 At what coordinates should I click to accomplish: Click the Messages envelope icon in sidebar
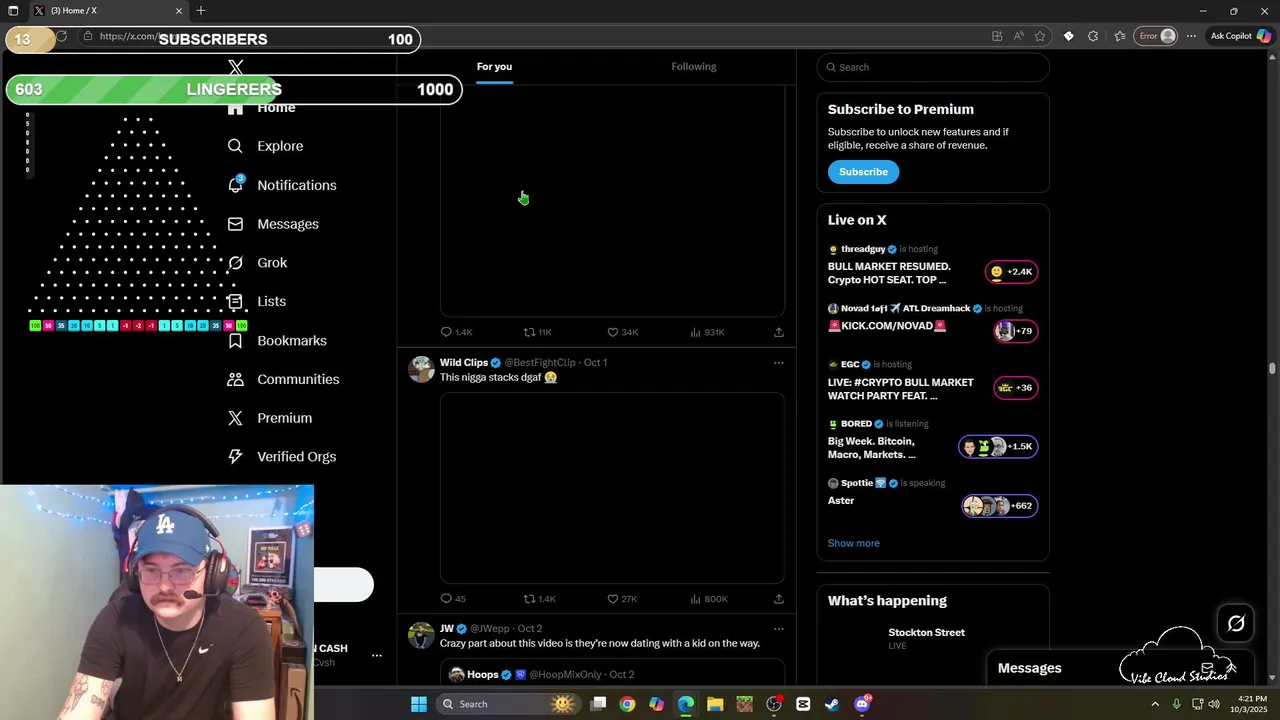(235, 224)
